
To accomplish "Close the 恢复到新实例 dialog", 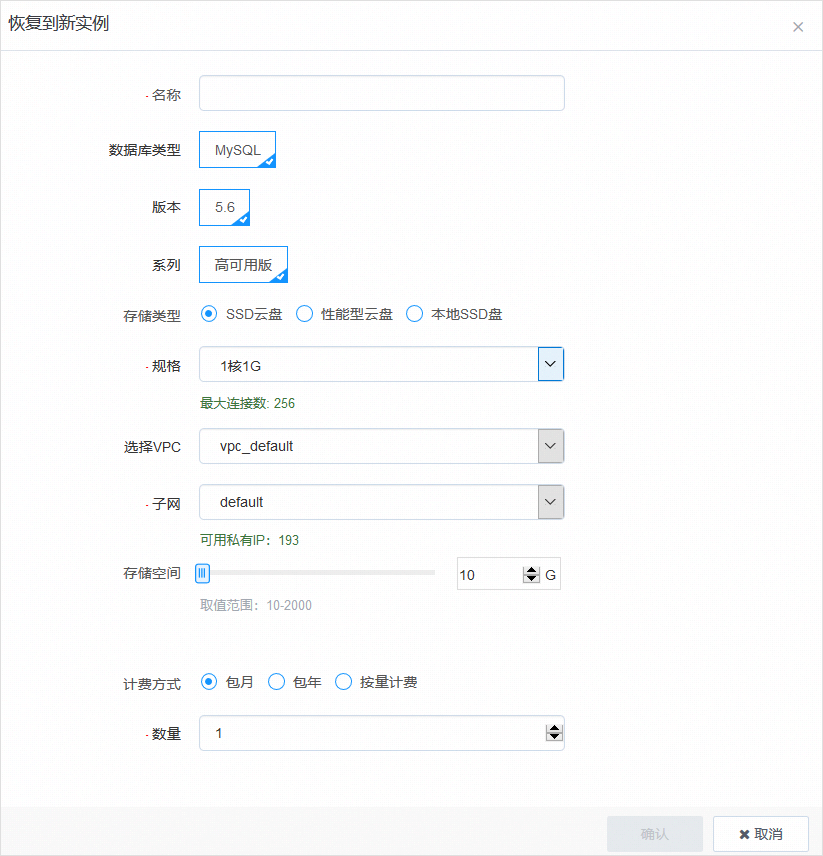I will click(x=798, y=27).
